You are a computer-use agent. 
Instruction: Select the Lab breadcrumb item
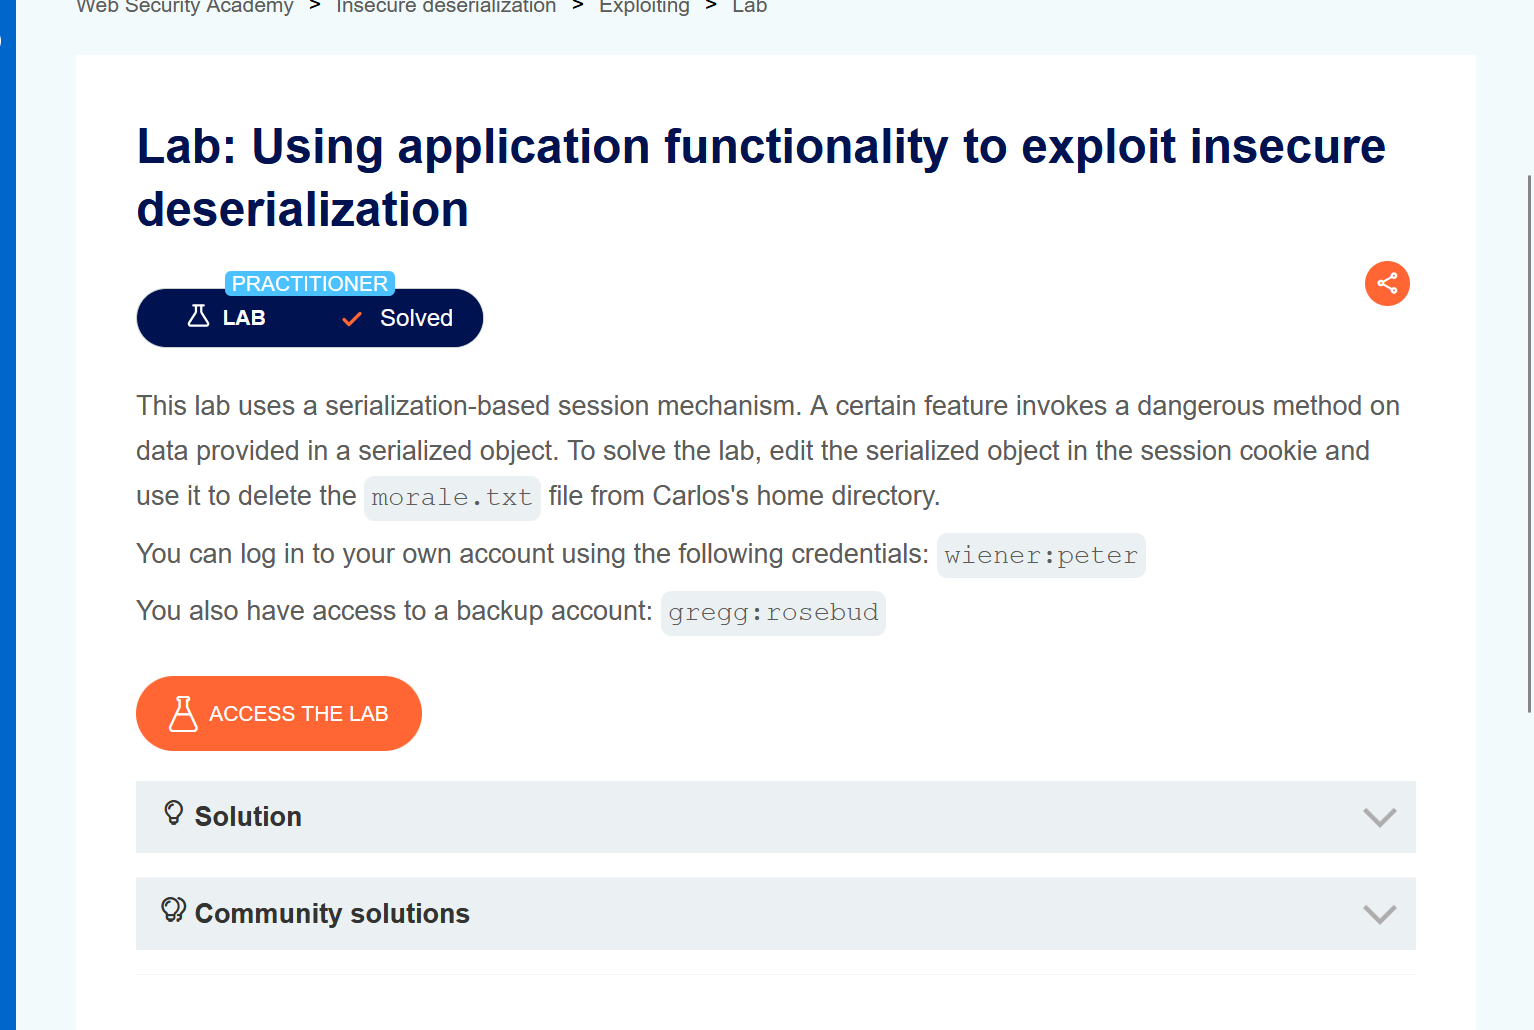pos(749,7)
